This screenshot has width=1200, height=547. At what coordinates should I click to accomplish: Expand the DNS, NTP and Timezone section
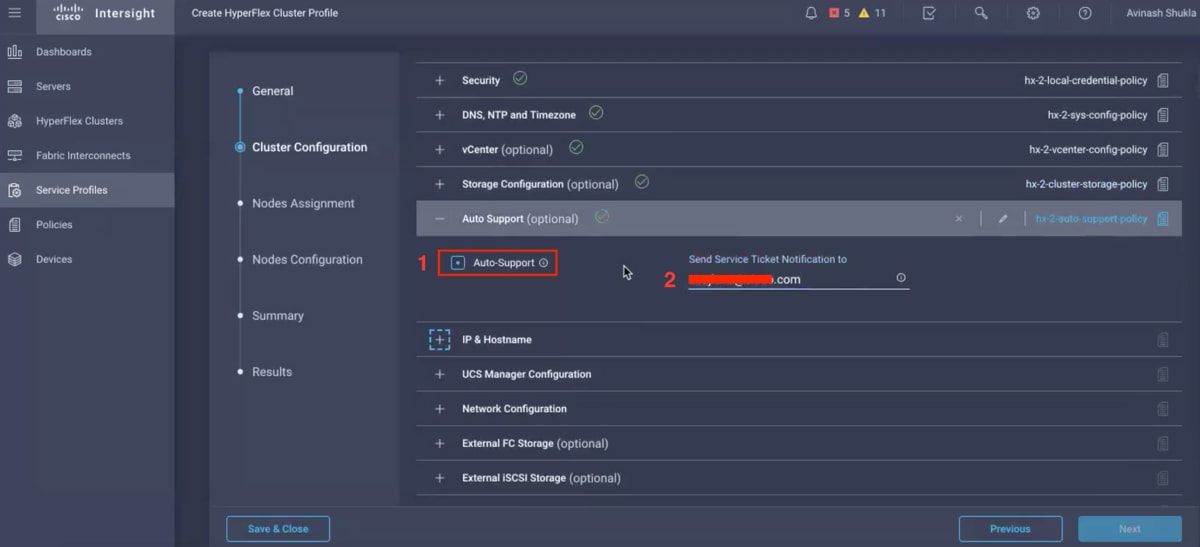pyautogui.click(x=440, y=115)
